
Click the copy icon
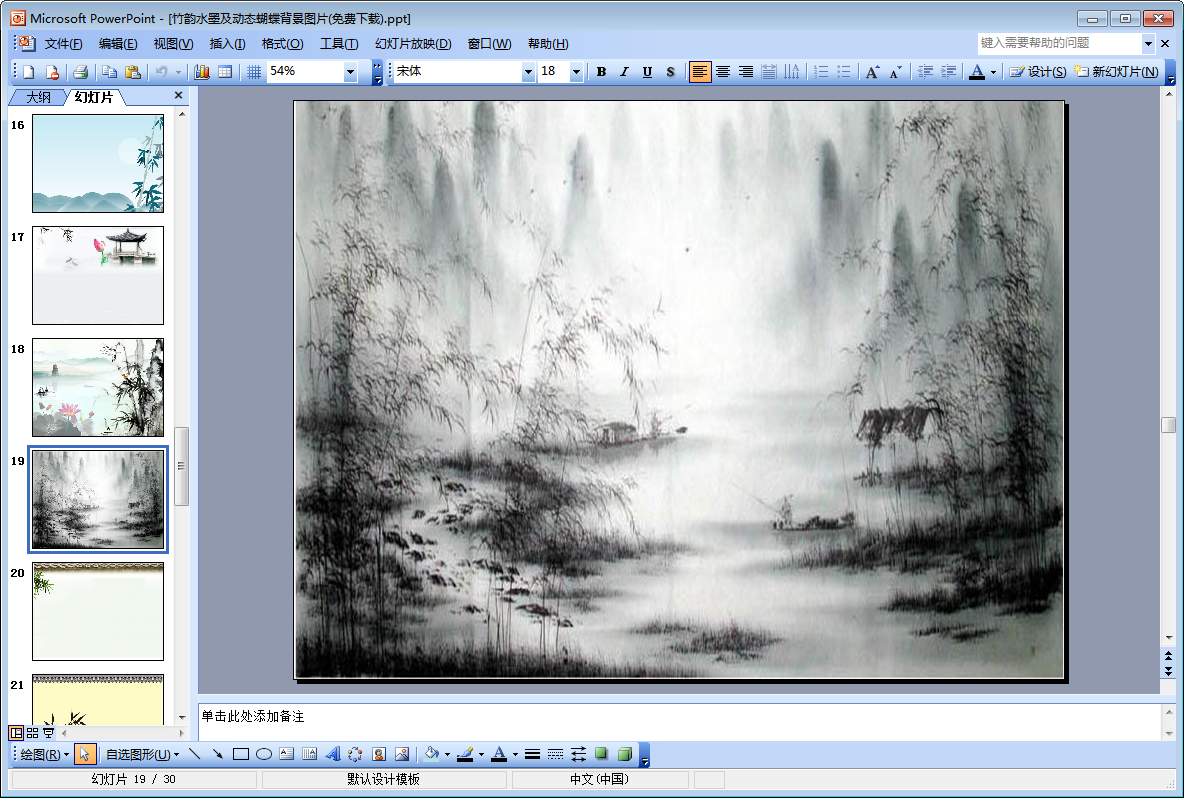tap(109, 72)
